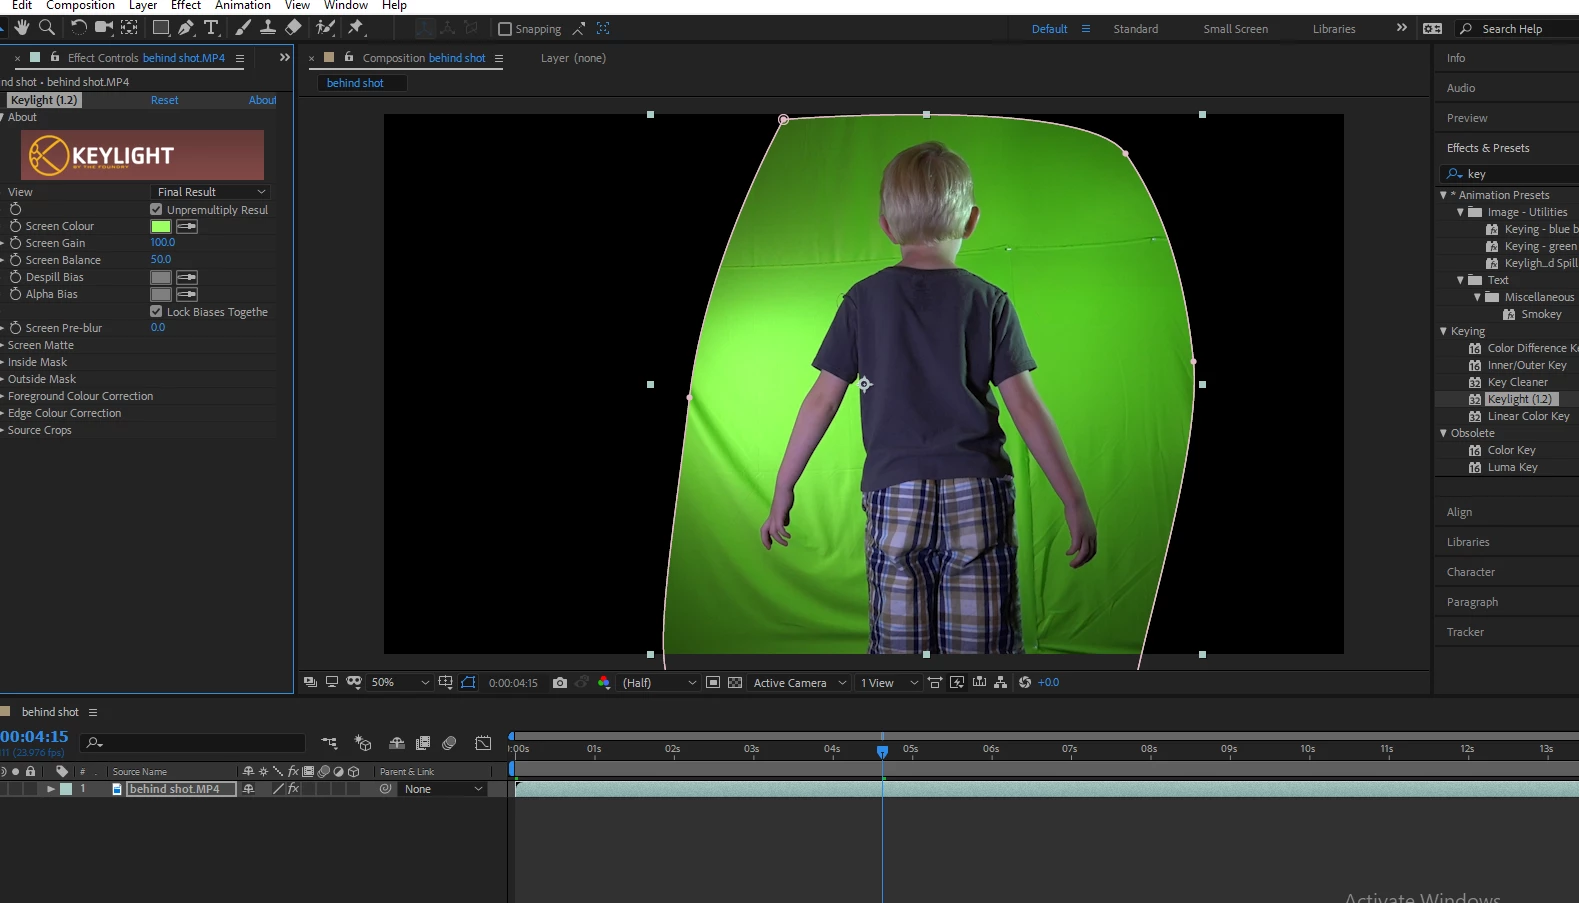
Task: Open the Animation menu
Action: point(243,6)
